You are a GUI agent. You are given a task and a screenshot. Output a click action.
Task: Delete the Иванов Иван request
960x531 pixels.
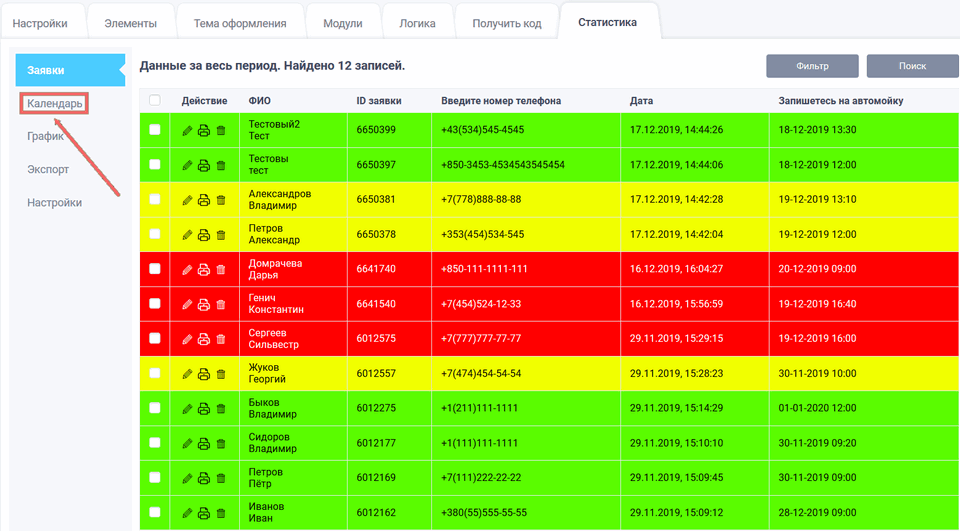221,513
